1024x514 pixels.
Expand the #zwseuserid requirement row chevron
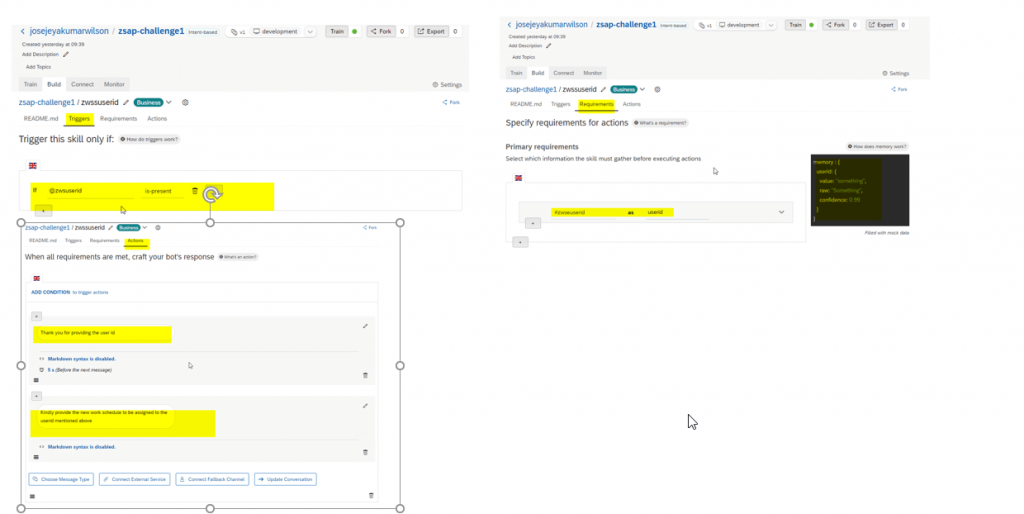pyautogui.click(x=781, y=212)
